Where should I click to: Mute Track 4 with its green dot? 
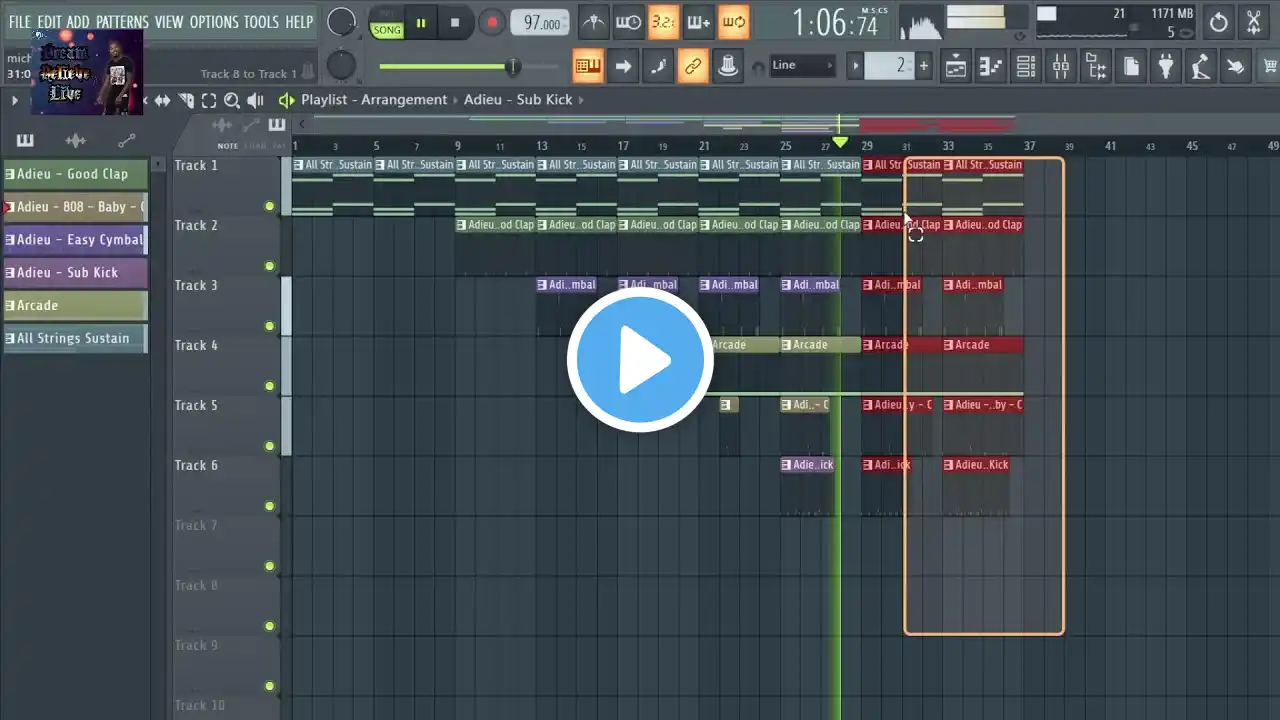tap(269, 387)
